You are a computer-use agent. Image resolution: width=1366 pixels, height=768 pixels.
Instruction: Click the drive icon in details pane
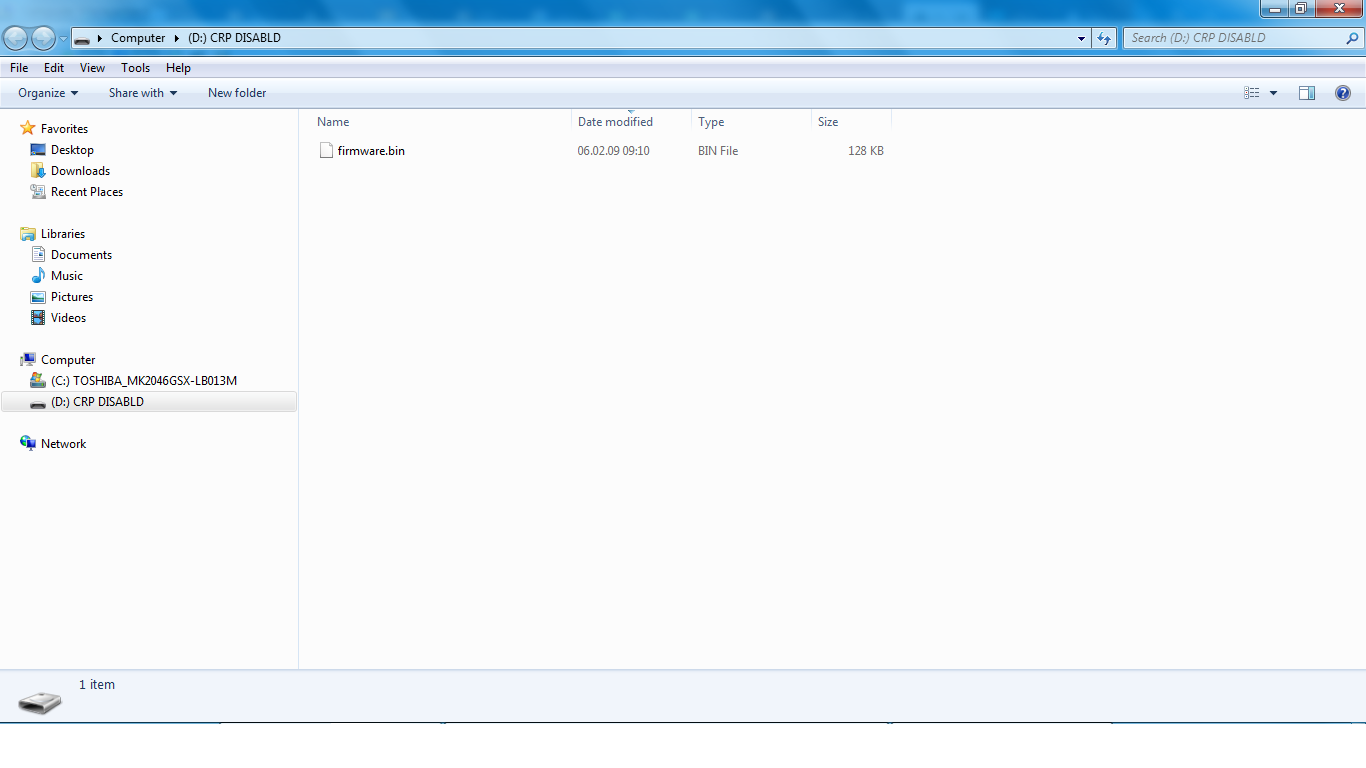coord(40,702)
